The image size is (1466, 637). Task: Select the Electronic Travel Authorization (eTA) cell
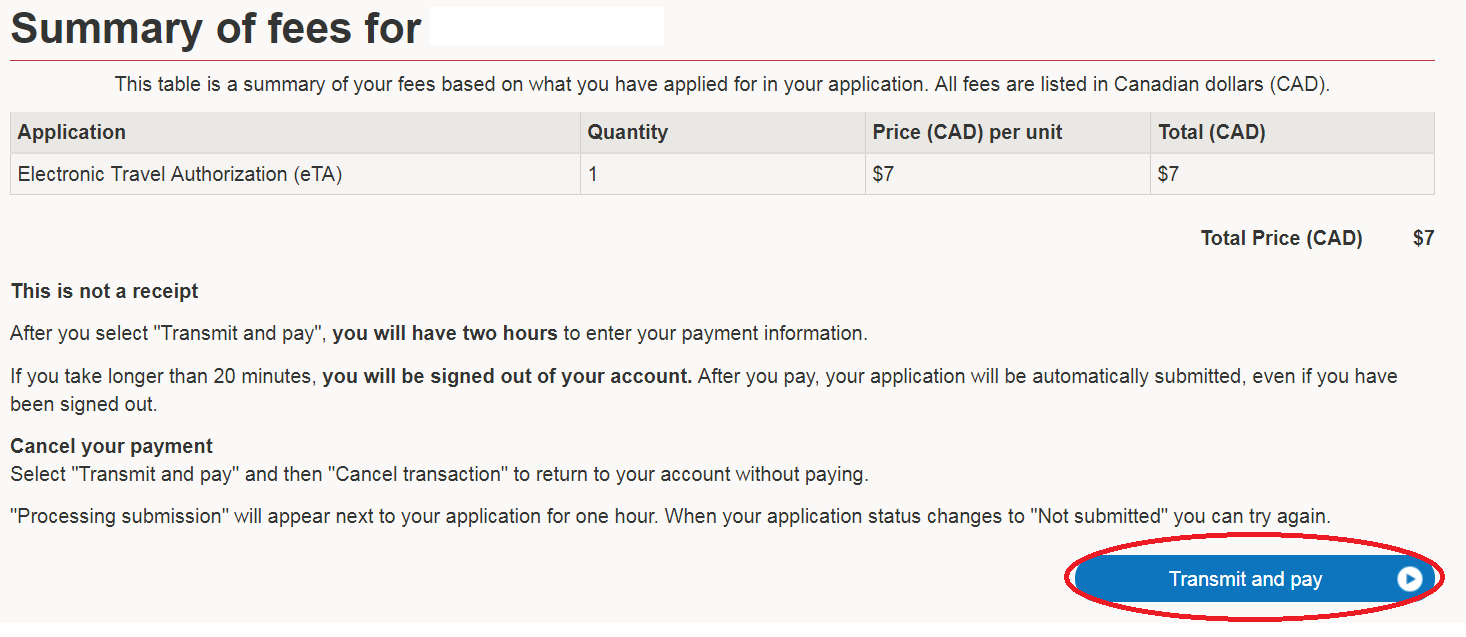pyautogui.click(x=295, y=174)
